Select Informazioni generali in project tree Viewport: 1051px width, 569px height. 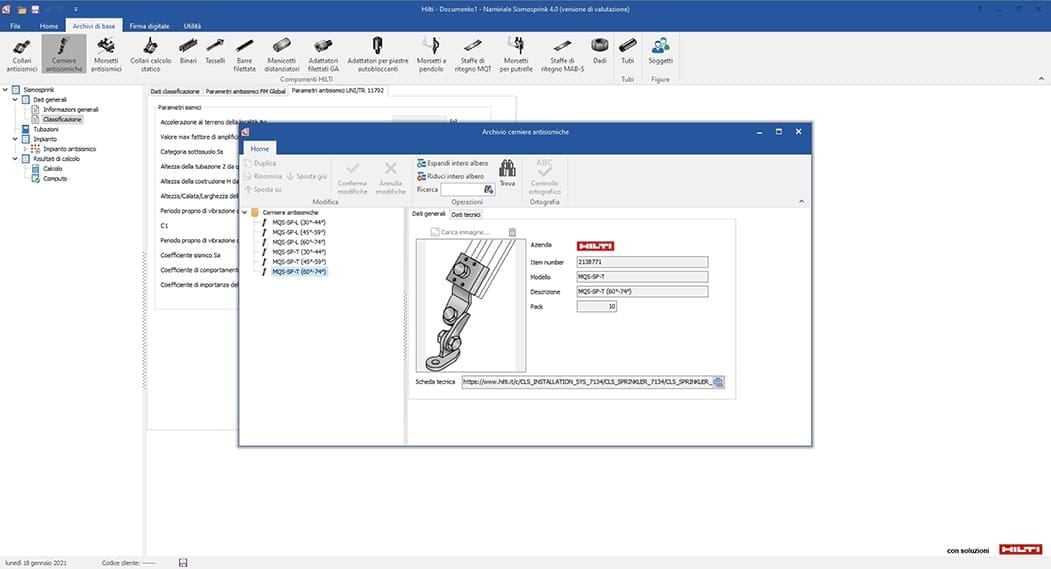pos(70,109)
